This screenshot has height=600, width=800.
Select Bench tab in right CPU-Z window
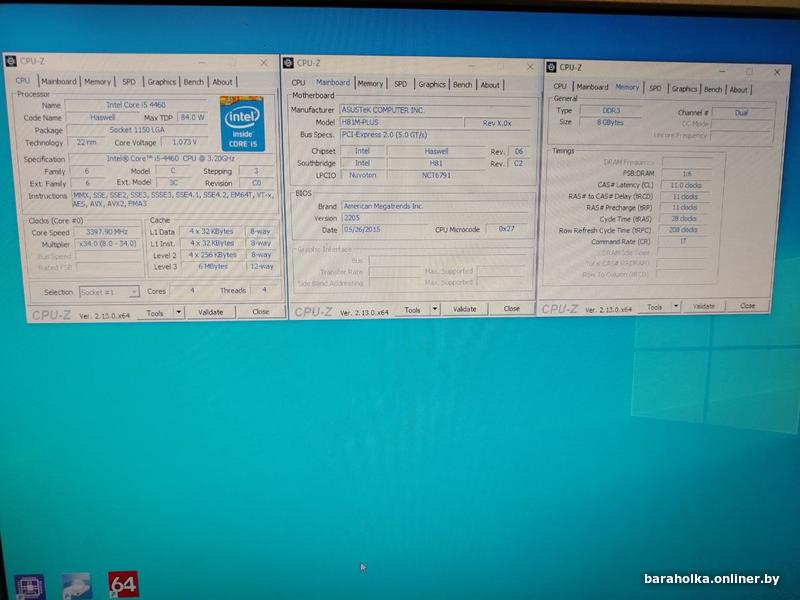(x=713, y=89)
